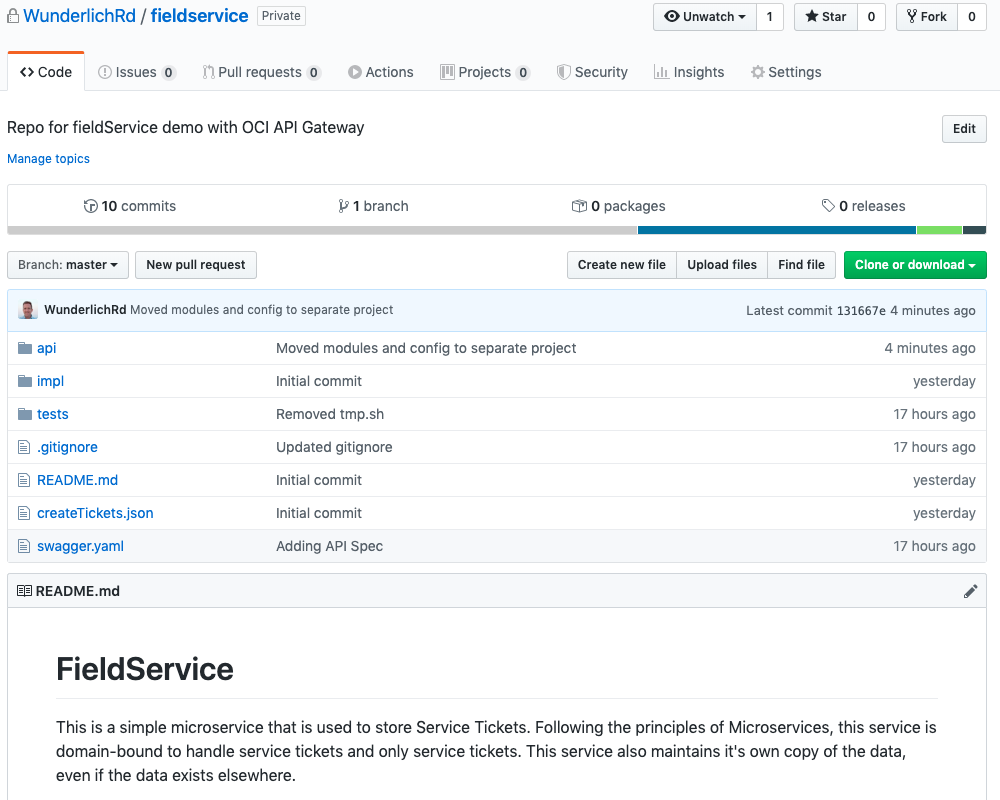Open the Unwatch dropdown

pos(703,17)
